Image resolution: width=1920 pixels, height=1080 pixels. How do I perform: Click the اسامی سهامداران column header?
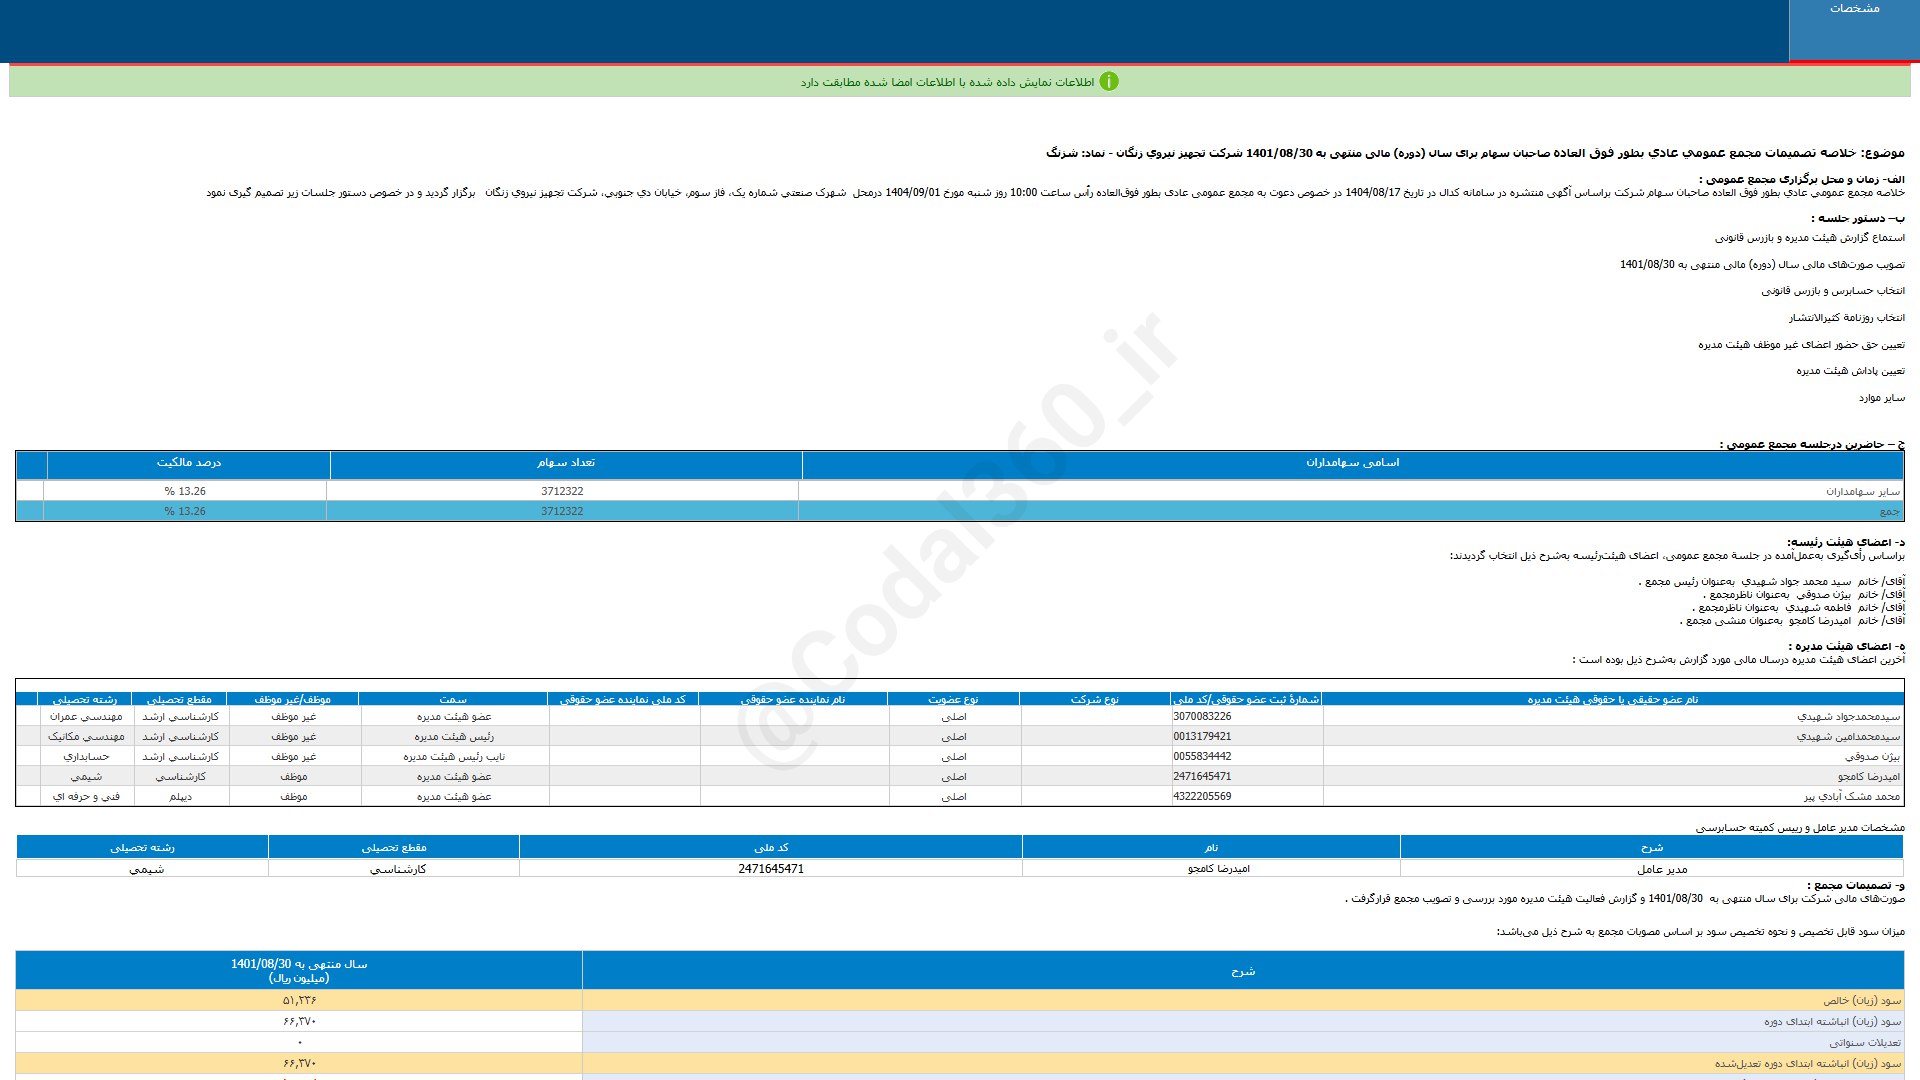pyautogui.click(x=1352, y=463)
